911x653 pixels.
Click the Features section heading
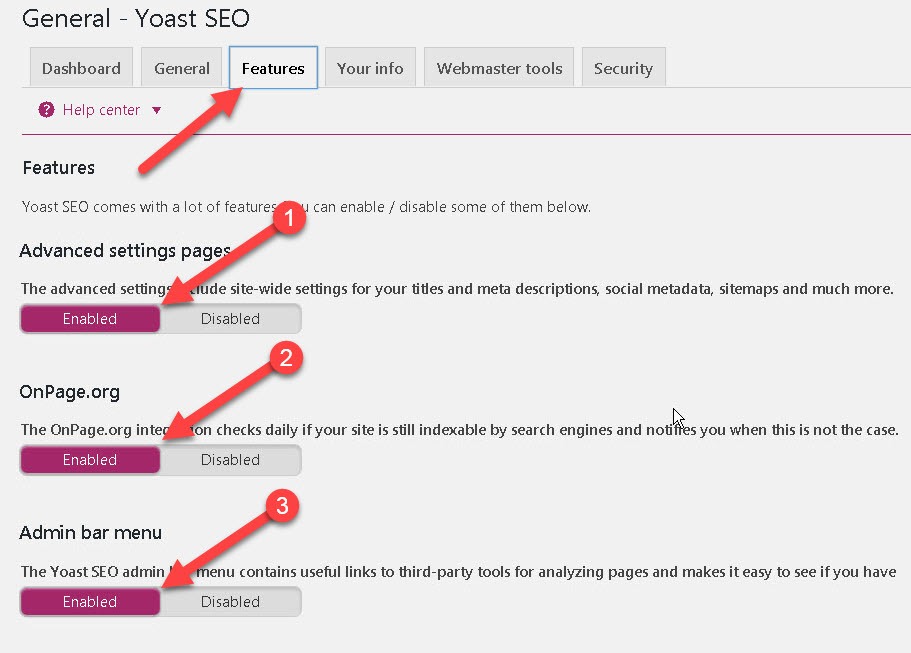58,167
